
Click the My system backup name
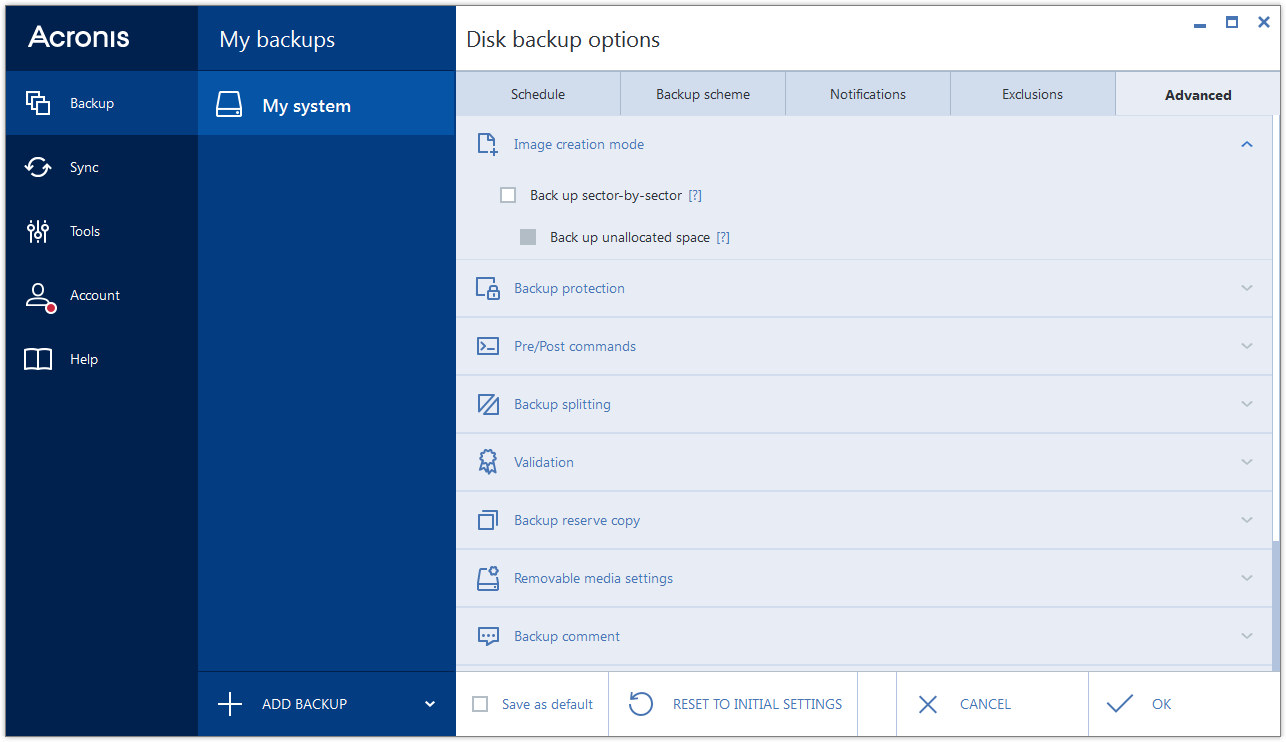coord(306,106)
